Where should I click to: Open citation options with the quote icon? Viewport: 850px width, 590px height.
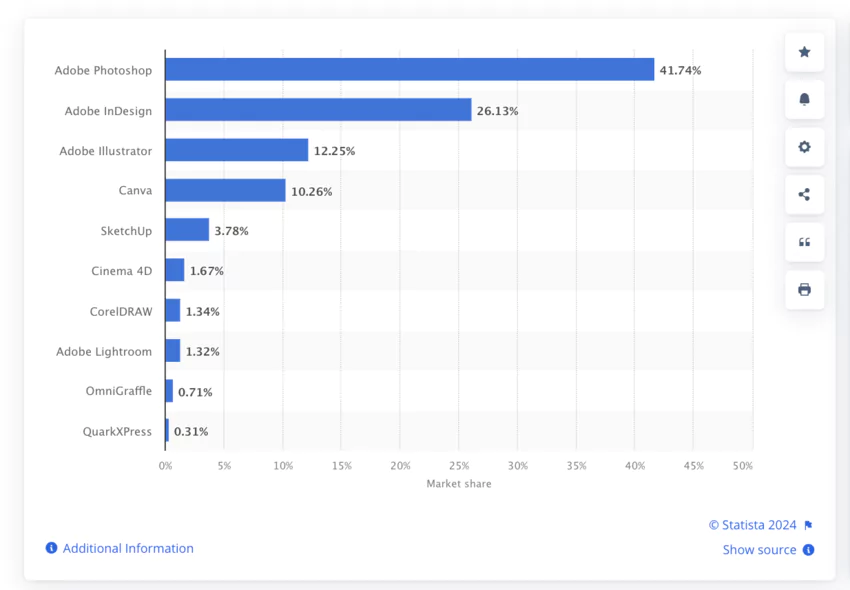804,242
